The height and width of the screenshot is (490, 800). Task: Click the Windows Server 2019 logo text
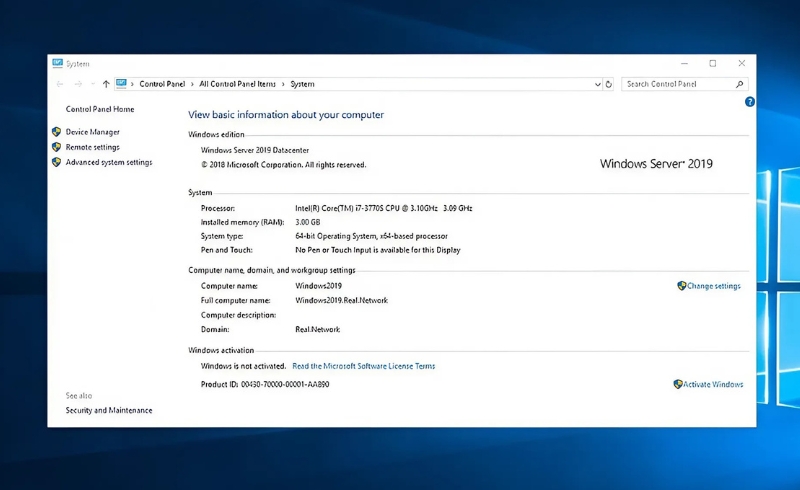click(656, 164)
